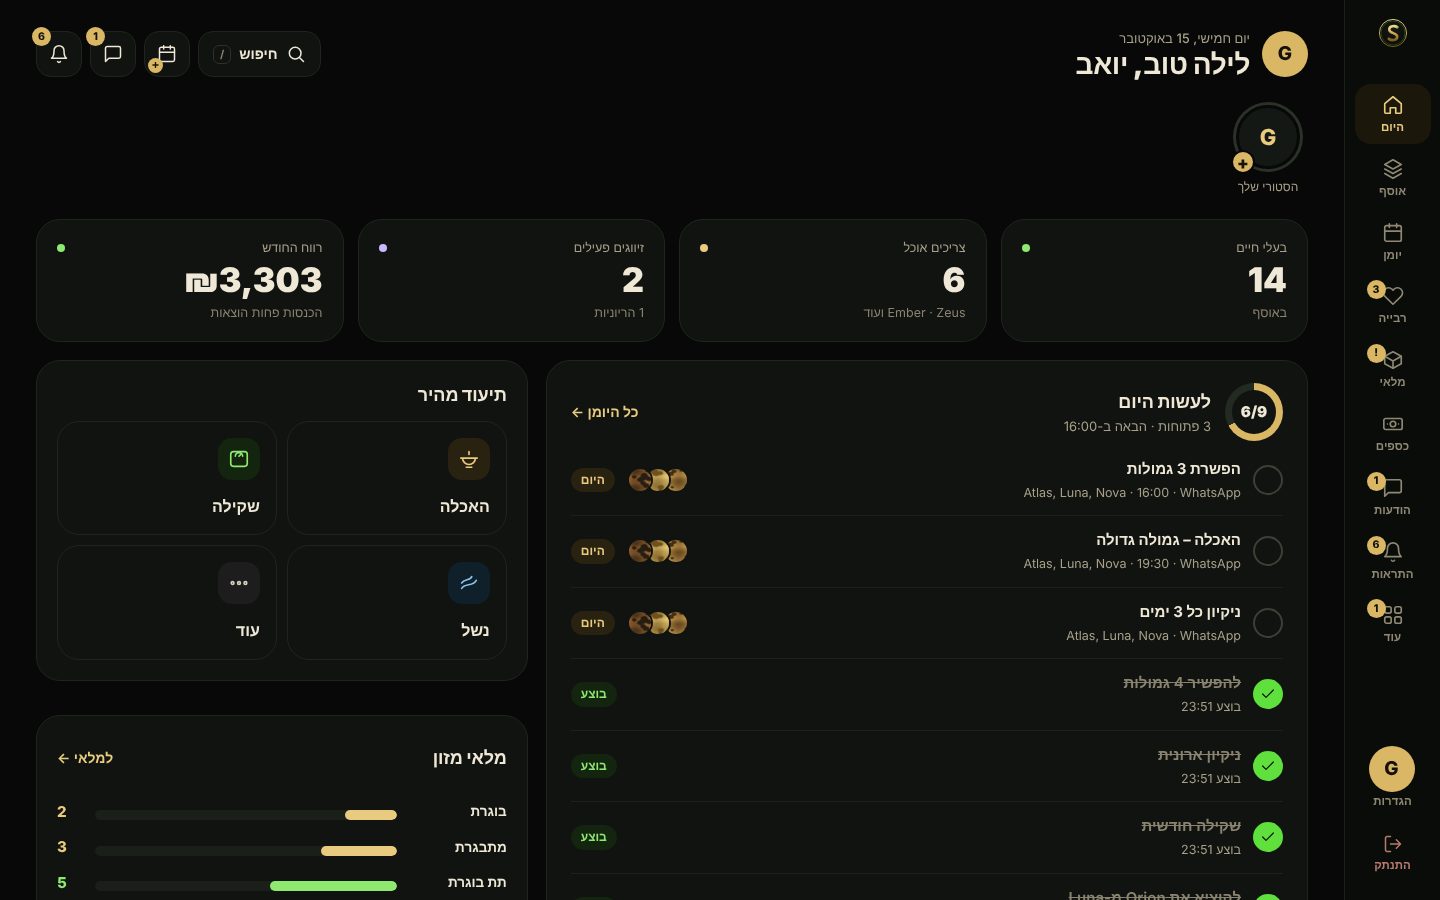The height and width of the screenshot is (900, 1440).
Task: Click the G profile avatar near greeting
Action: click(x=1285, y=54)
